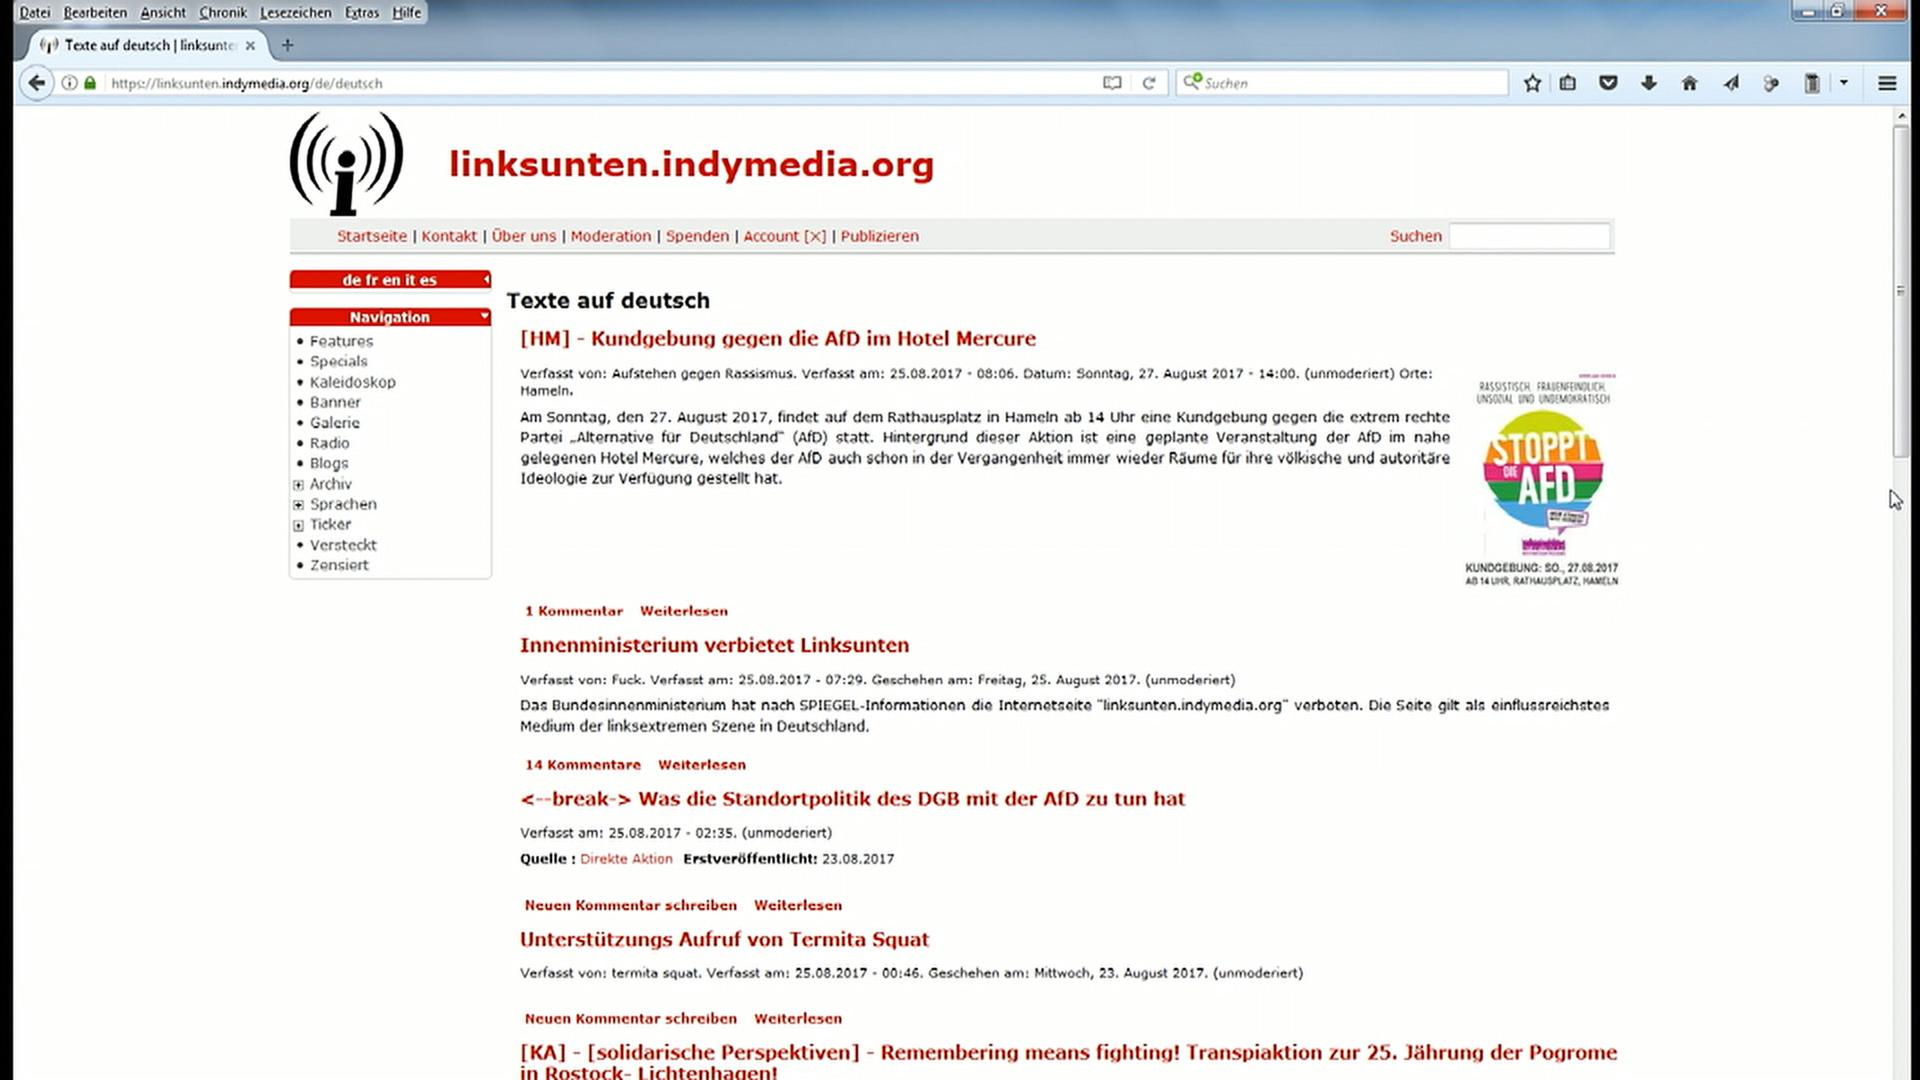Expand the Archiv tree item
The height and width of the screenshot is (1080, 1920).
point(298,483)
